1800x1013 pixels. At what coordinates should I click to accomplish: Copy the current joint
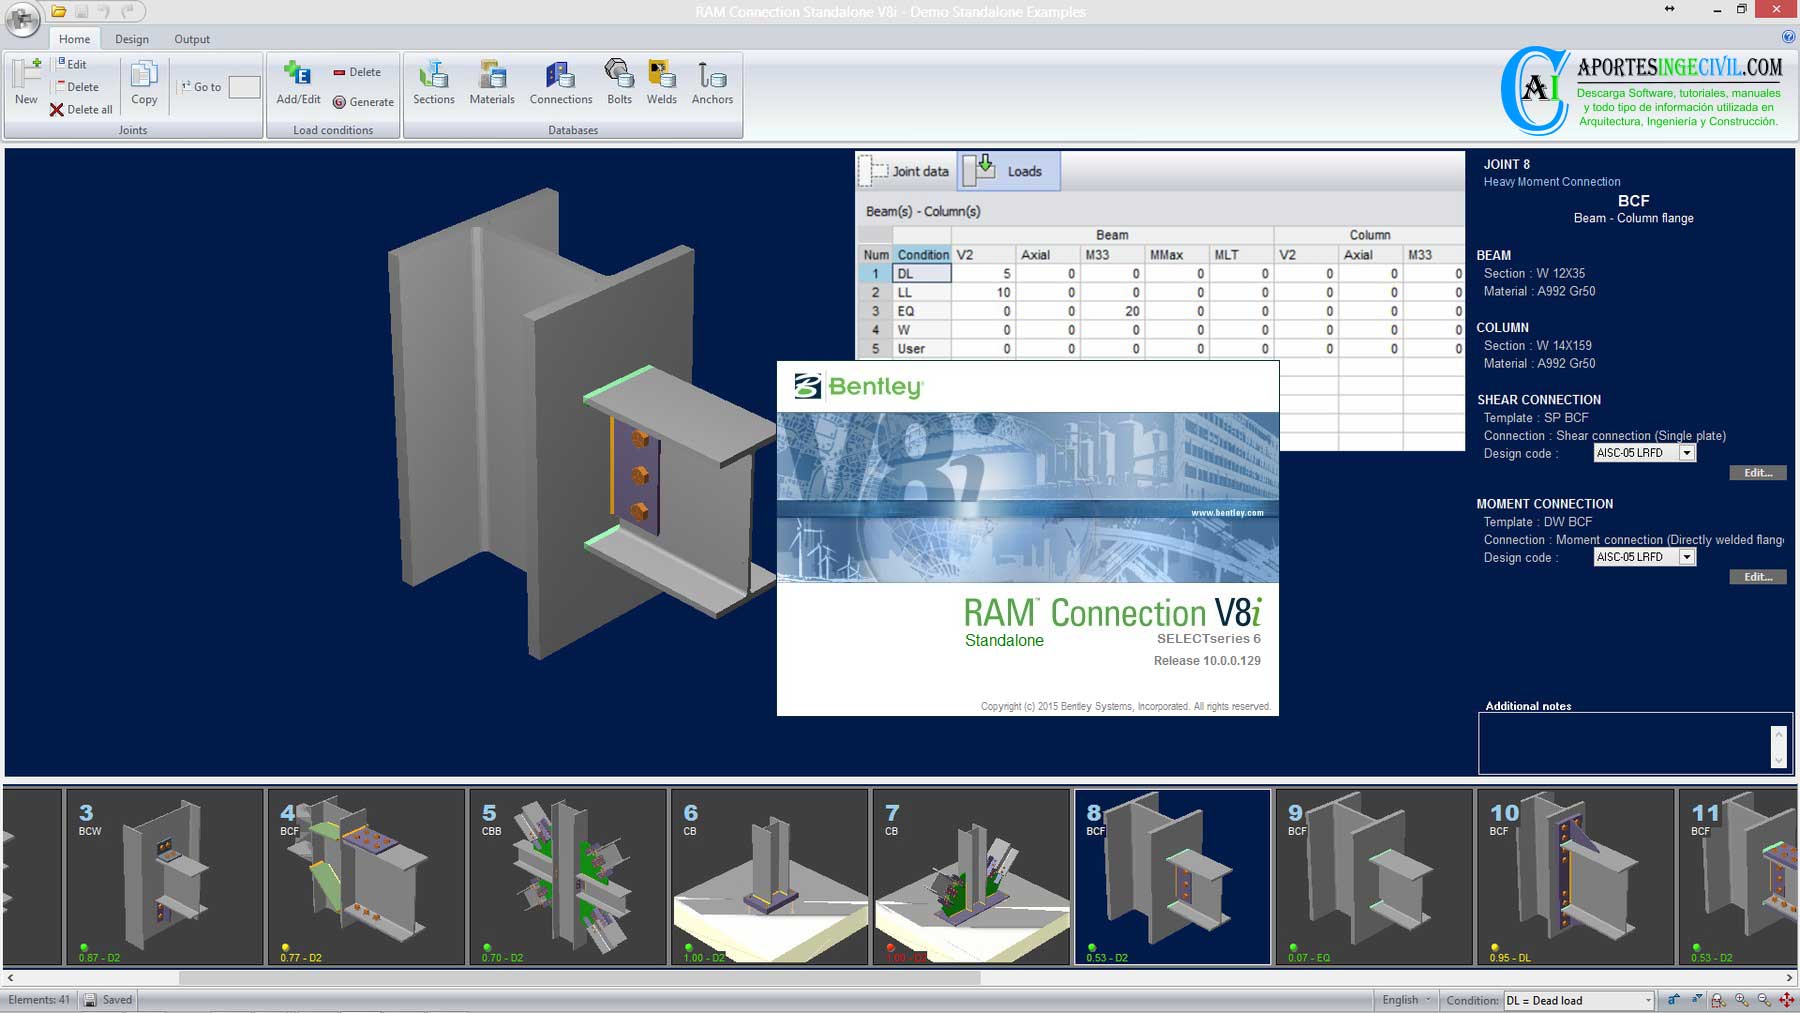pos(144,83)
